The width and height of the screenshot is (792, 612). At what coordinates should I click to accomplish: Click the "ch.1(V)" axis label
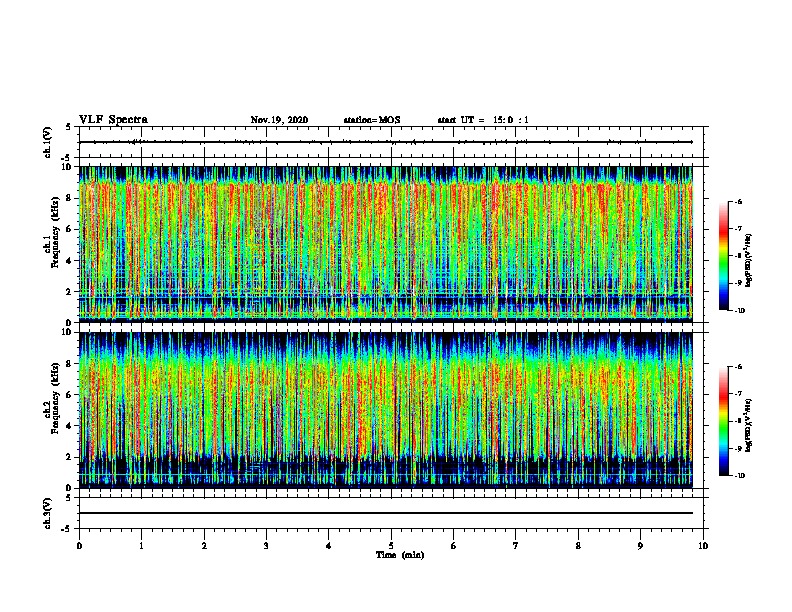tap(47, 142)
